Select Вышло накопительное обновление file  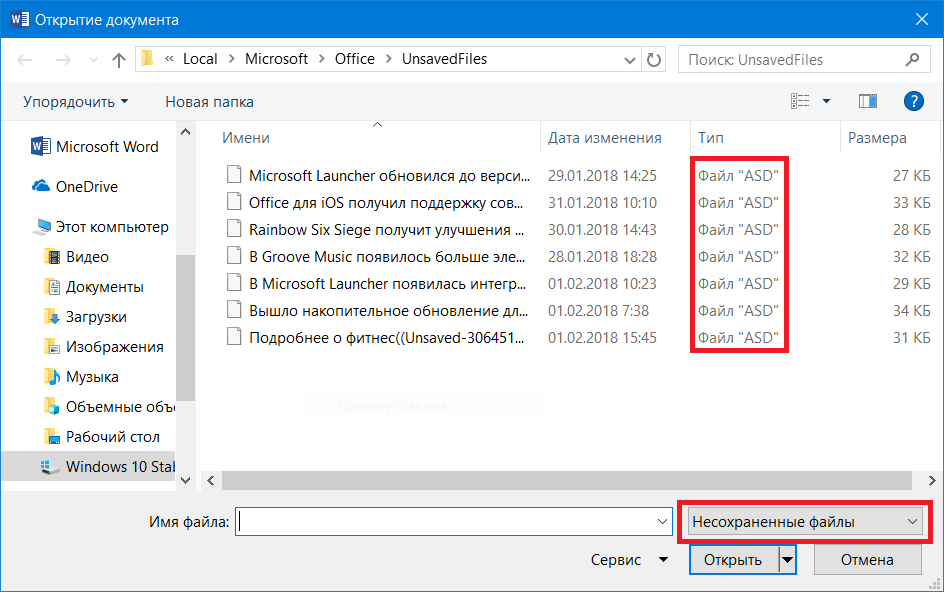pos(388,311)
